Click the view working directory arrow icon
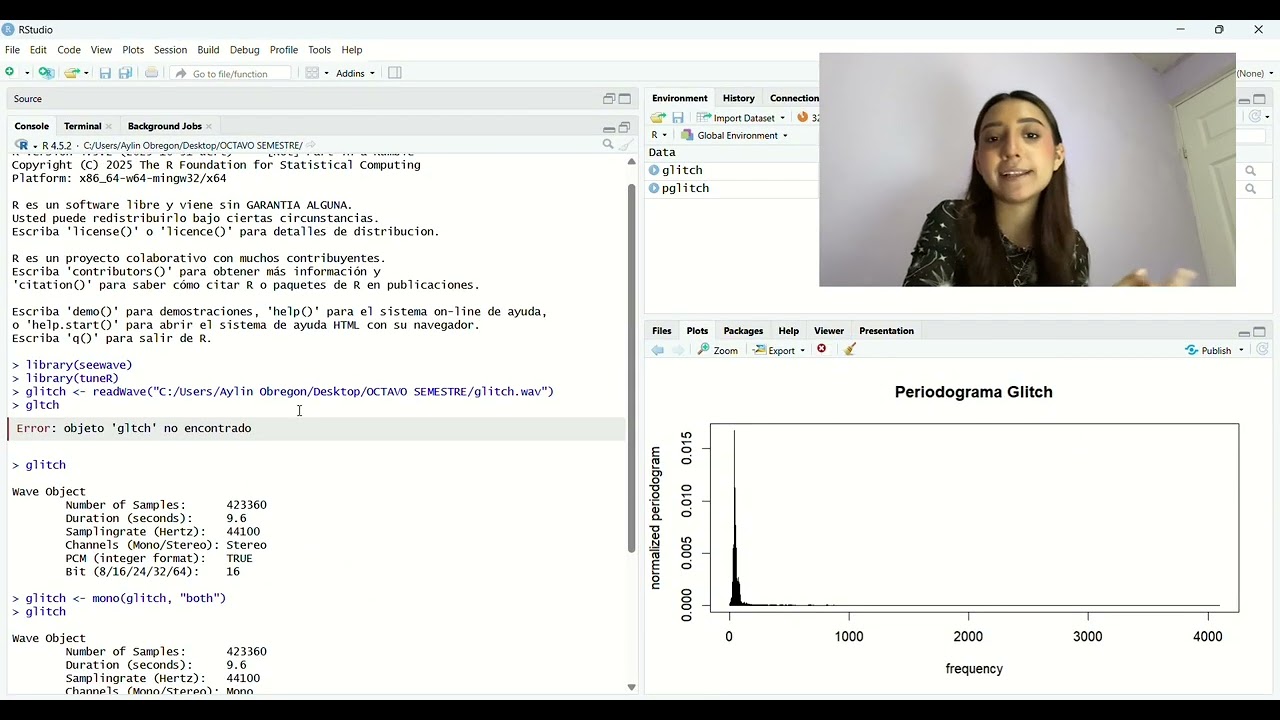 pos(311,145)
